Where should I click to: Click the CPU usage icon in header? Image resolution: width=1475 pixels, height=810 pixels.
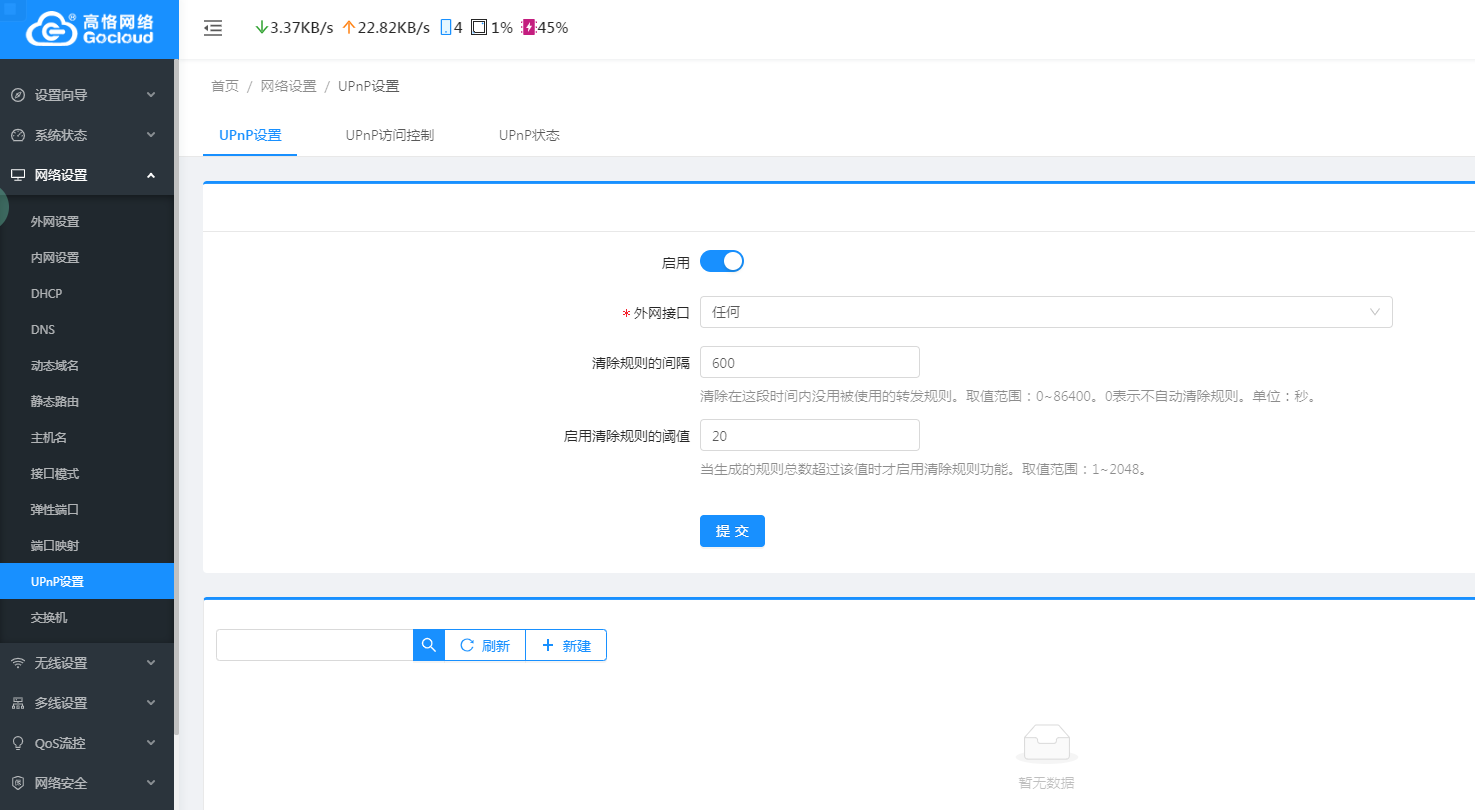479,28
